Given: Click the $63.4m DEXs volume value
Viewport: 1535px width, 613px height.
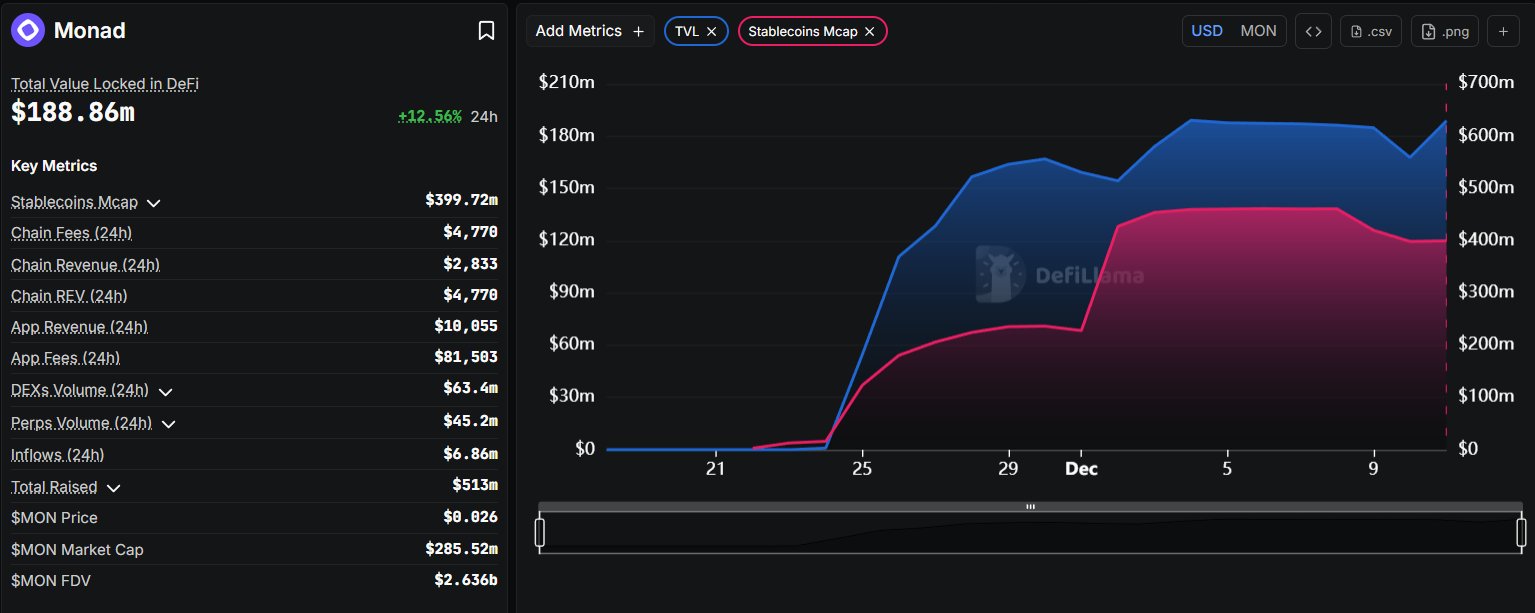Looking at the screenshot, I should tap(470, 388).
